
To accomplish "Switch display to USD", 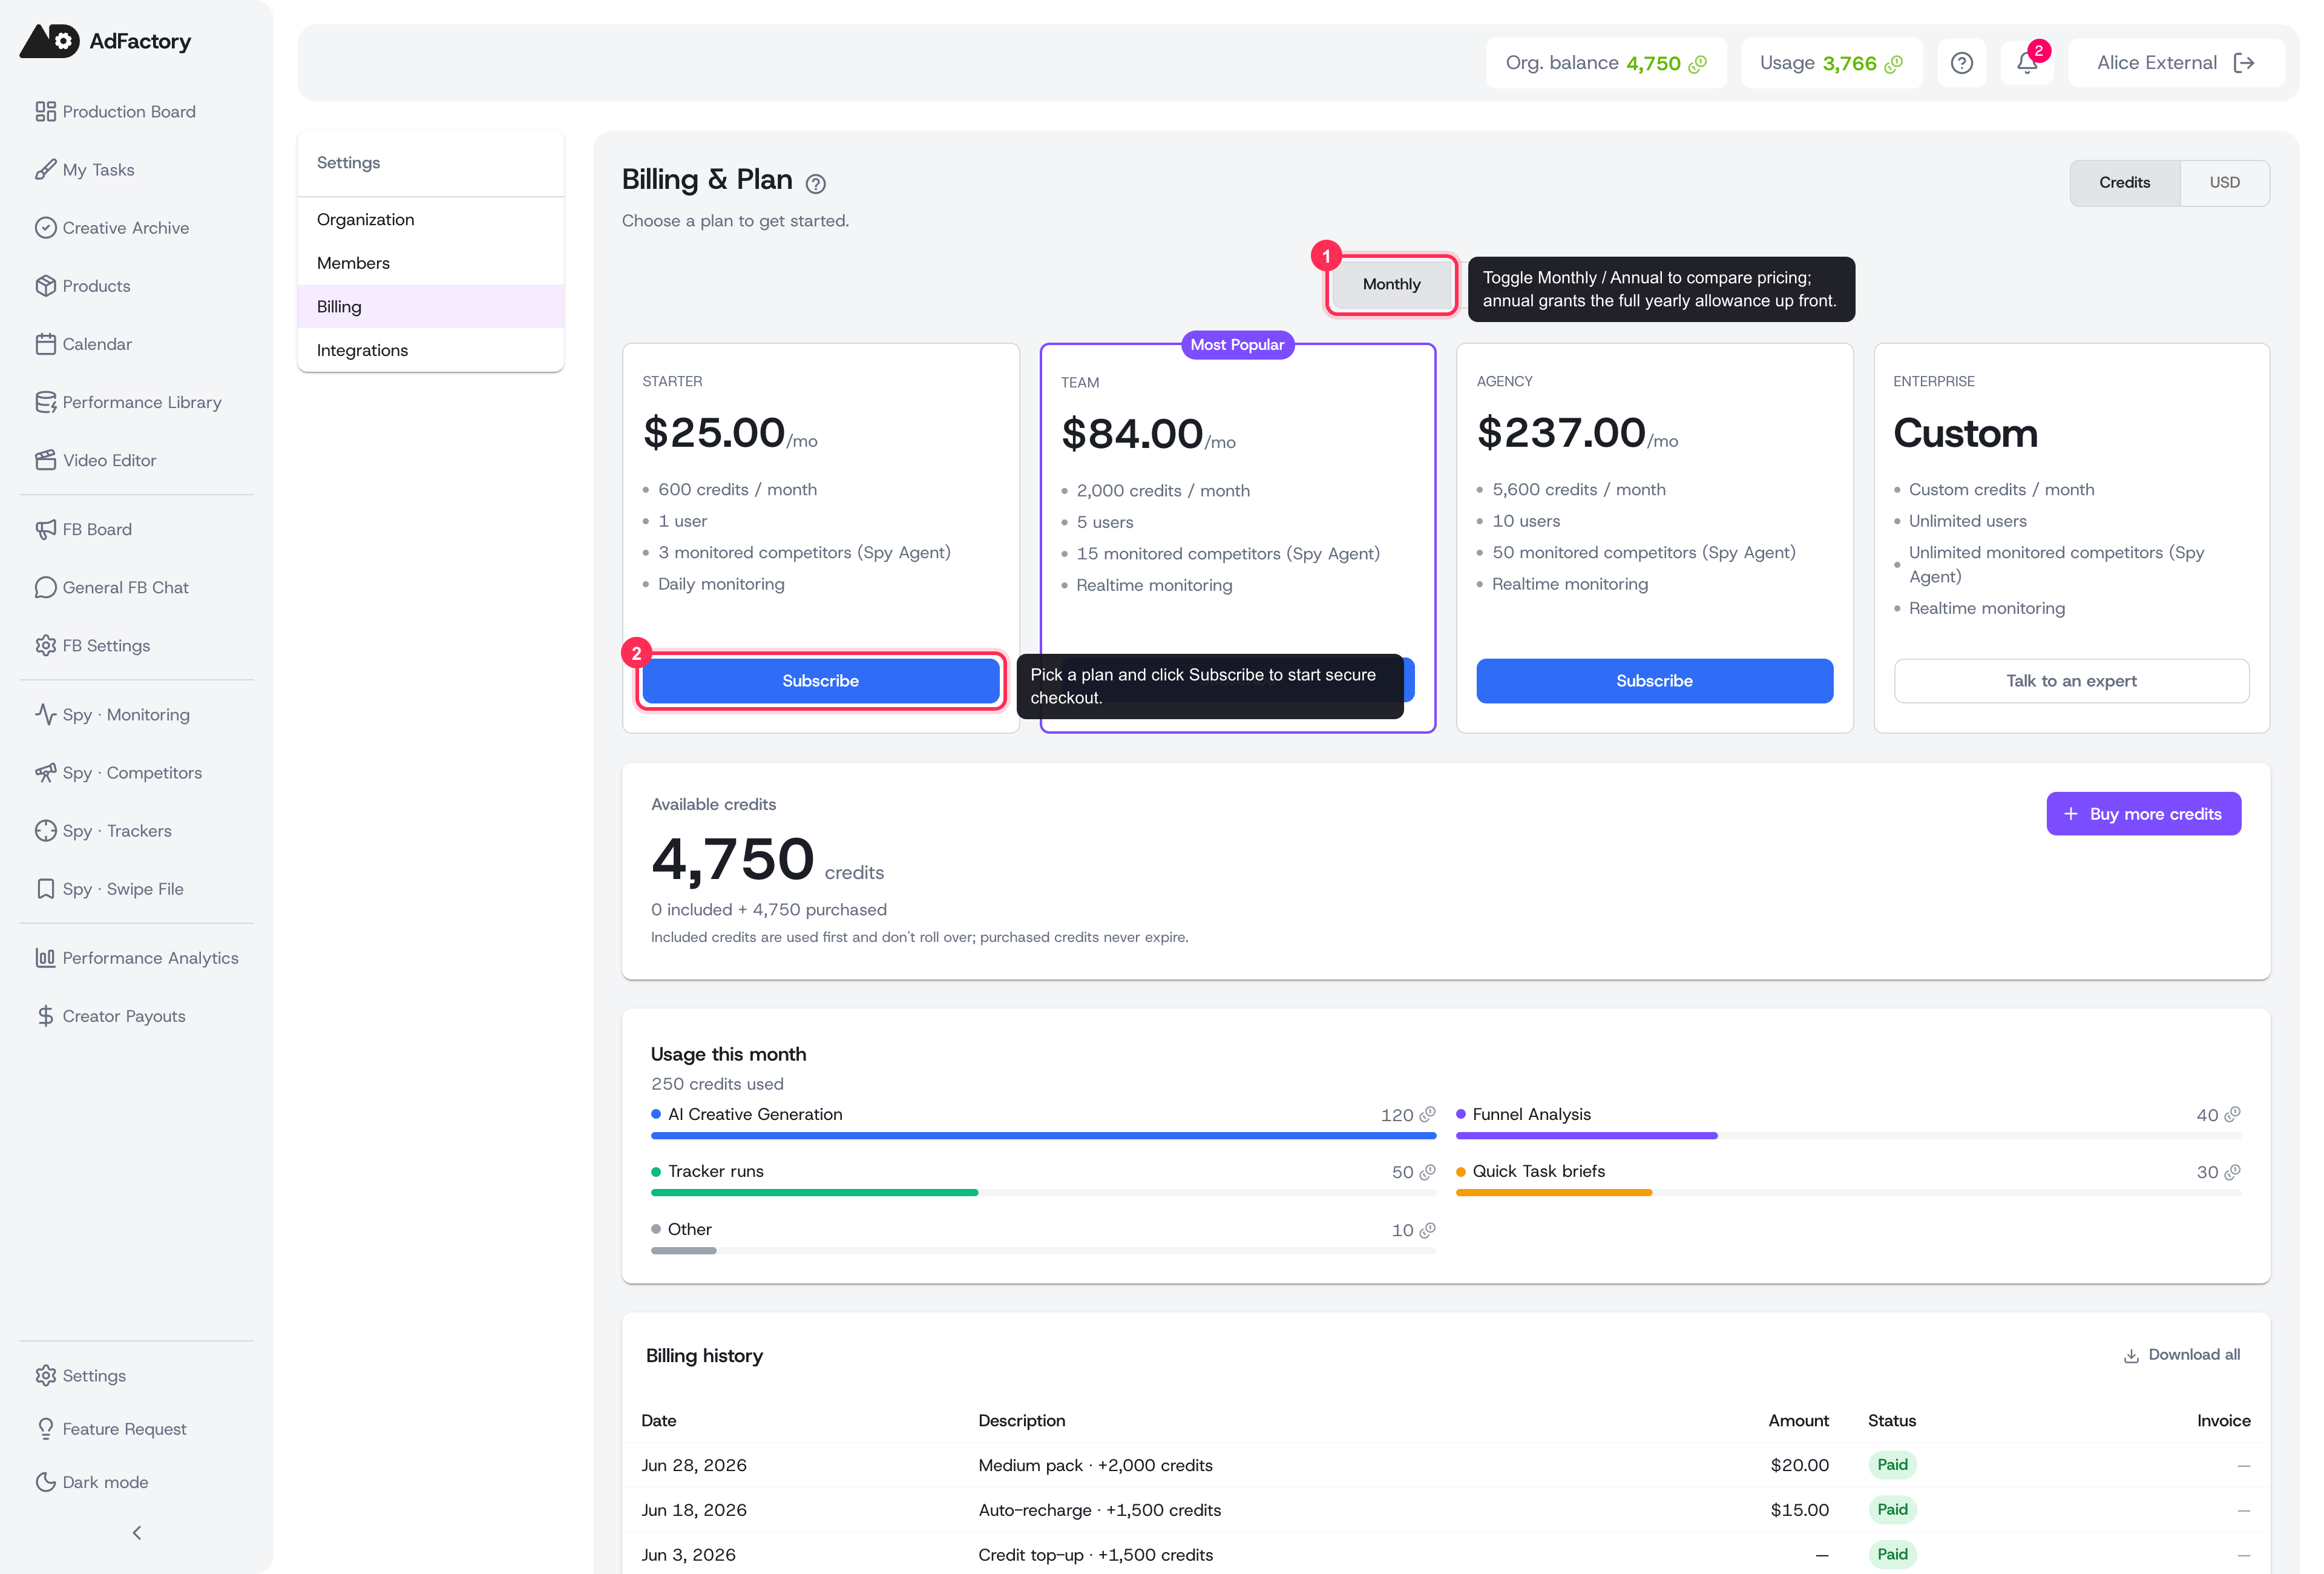I will pos(2224,182).
